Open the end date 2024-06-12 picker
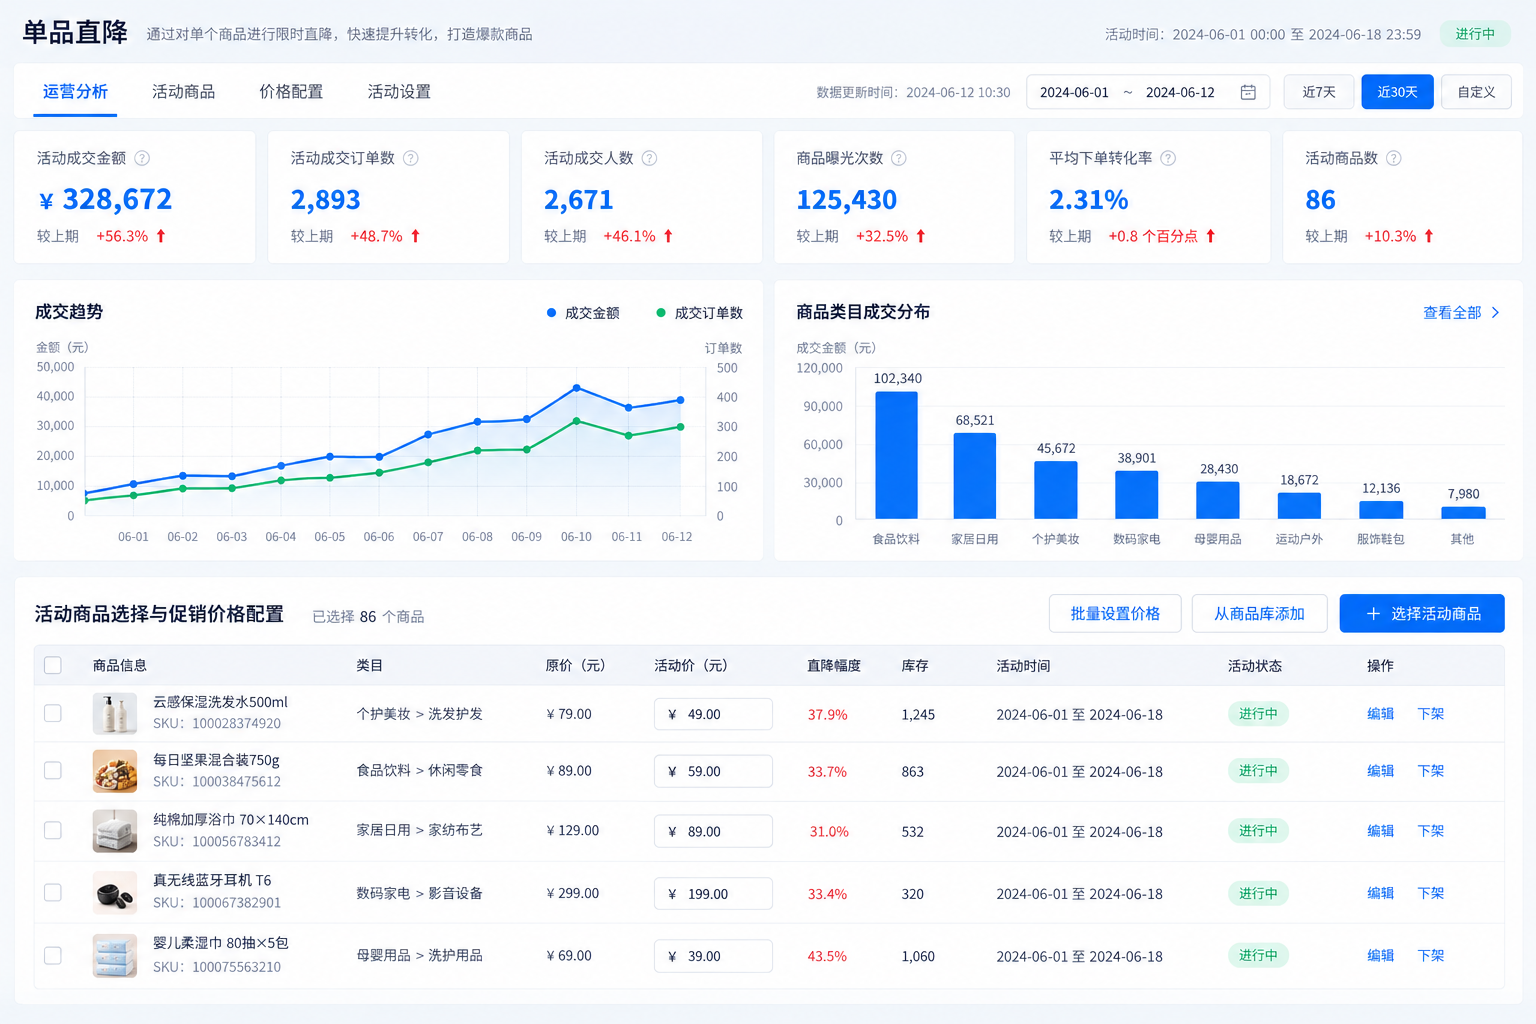Image resolution: width=1536 pixels, height=1024 pixels. [x=1180, y=92]
